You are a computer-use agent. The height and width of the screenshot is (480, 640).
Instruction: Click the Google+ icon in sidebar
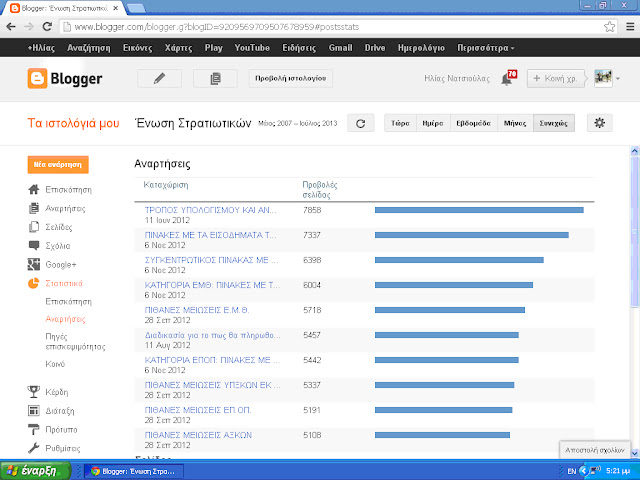(33, 264)
